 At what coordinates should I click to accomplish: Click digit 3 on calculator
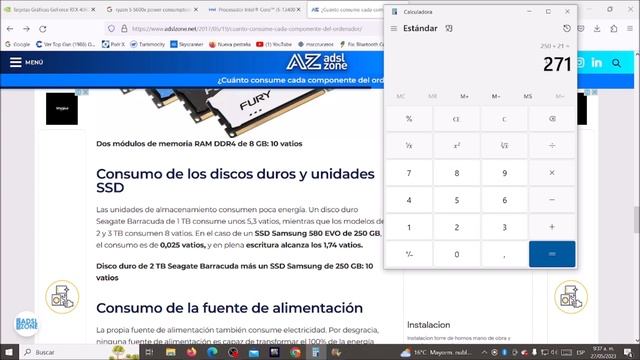click(x=504, y=227)
